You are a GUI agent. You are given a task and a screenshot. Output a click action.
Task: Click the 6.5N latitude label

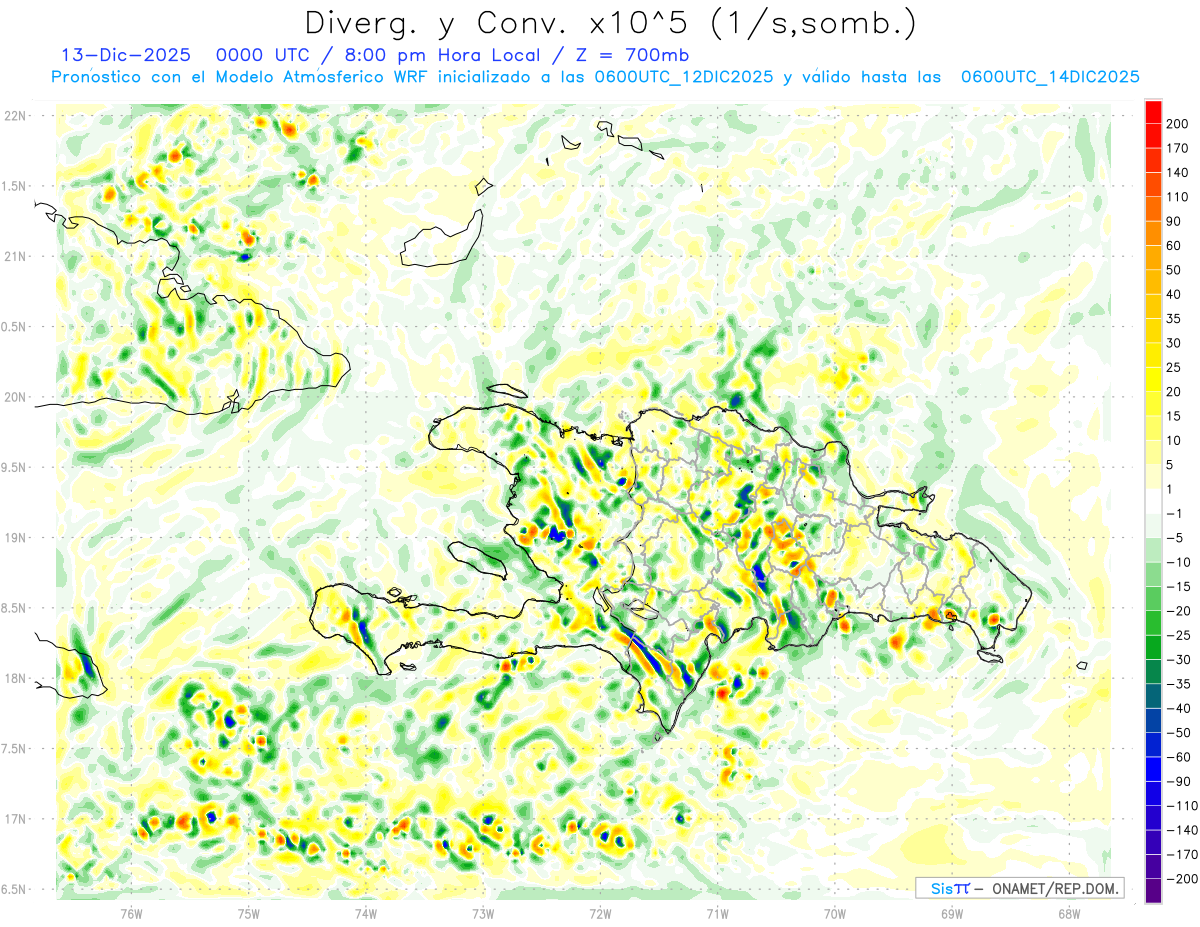[14, 889]
